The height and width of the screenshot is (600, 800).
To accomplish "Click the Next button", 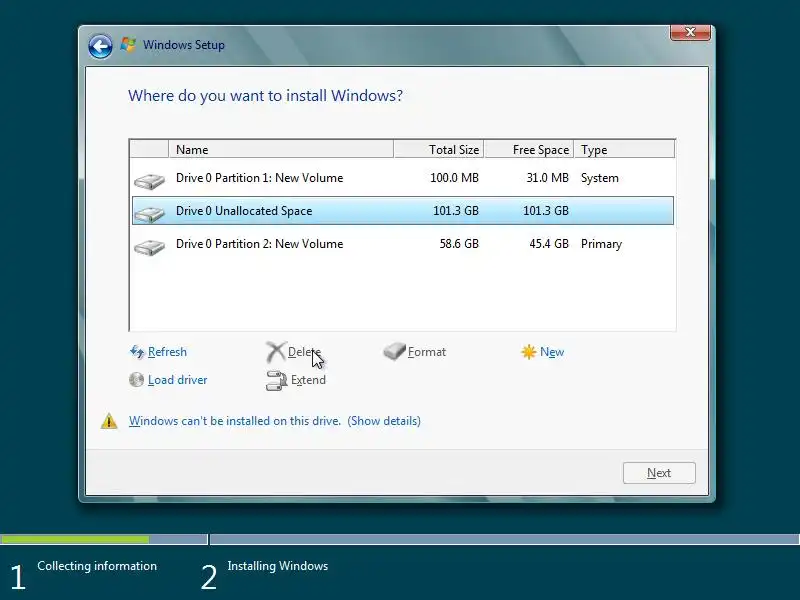I will coord(659,473).
